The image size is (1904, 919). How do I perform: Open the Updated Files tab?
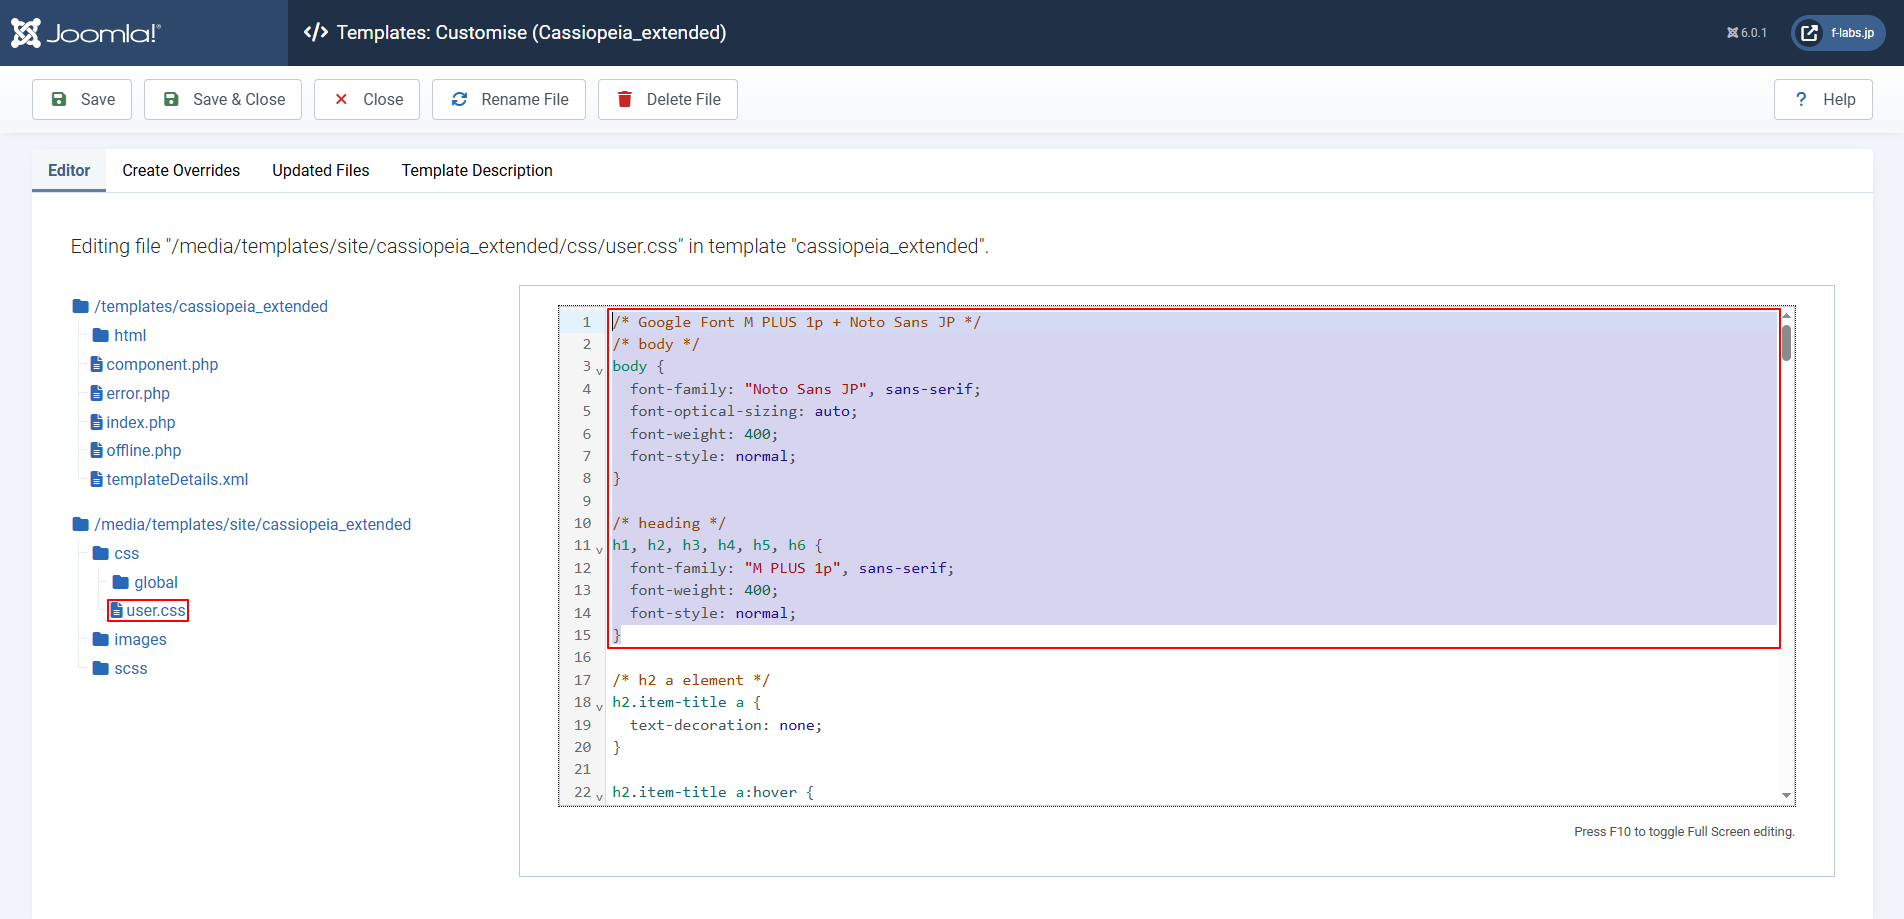(x=320, y=171)
